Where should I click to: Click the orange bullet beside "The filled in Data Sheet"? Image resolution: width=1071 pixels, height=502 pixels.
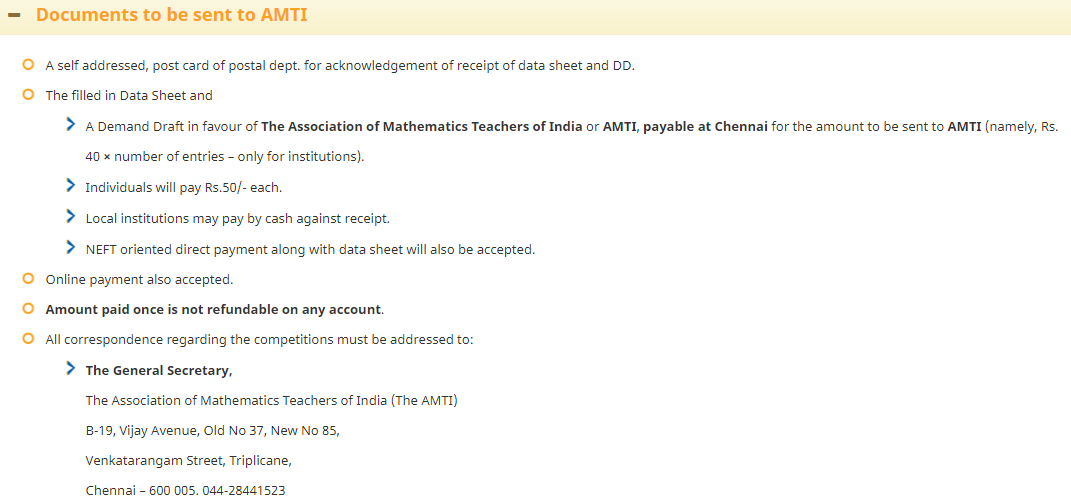pyautogui.click(x=28, y=95)
